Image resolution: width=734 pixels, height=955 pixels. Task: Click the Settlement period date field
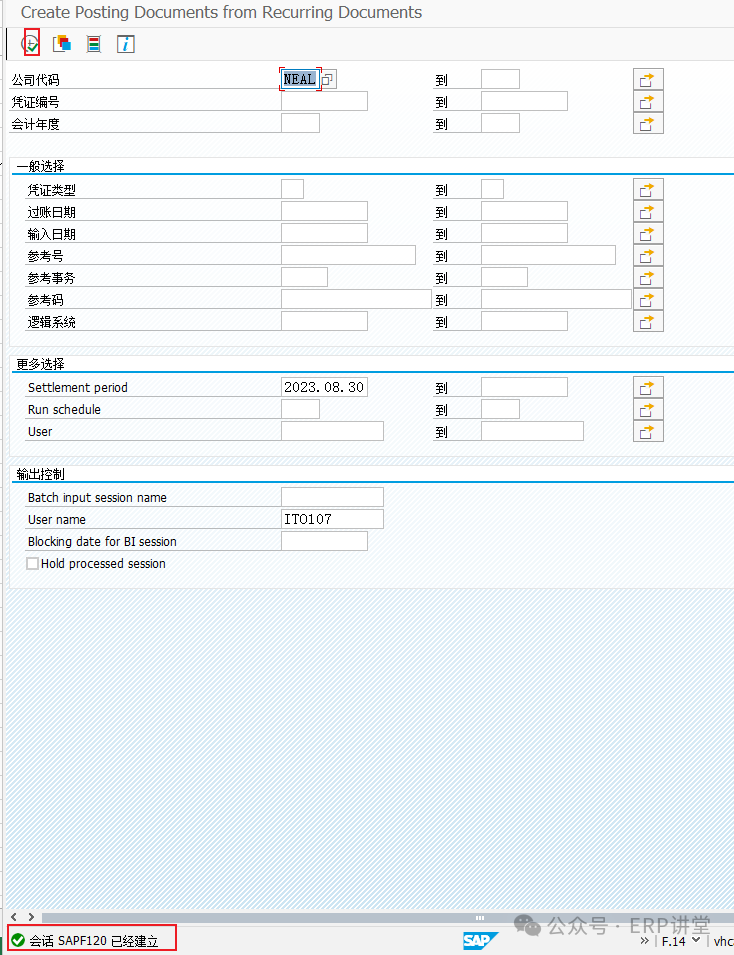323,387
